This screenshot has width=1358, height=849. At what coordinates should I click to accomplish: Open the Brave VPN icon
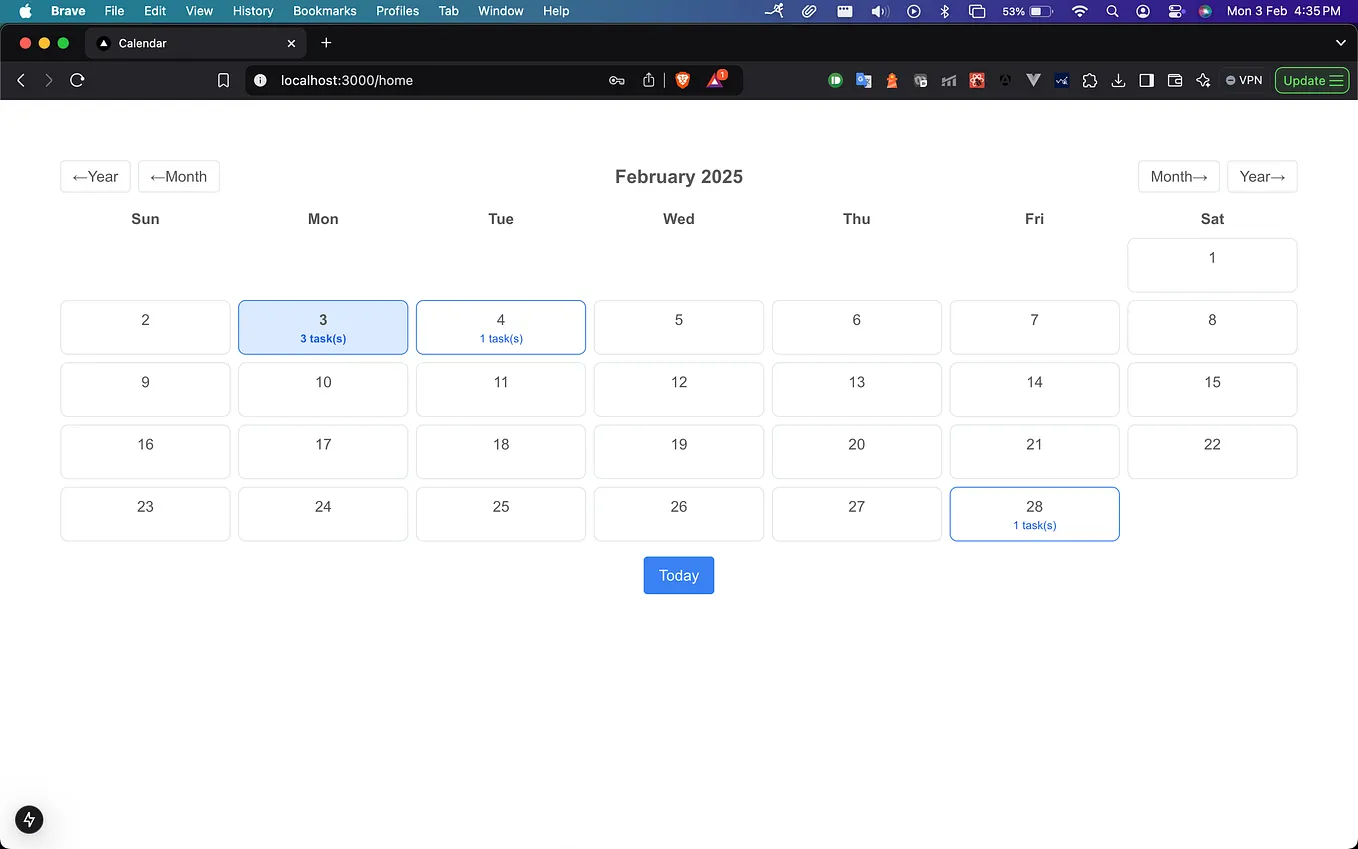(x=1244, y=80)
